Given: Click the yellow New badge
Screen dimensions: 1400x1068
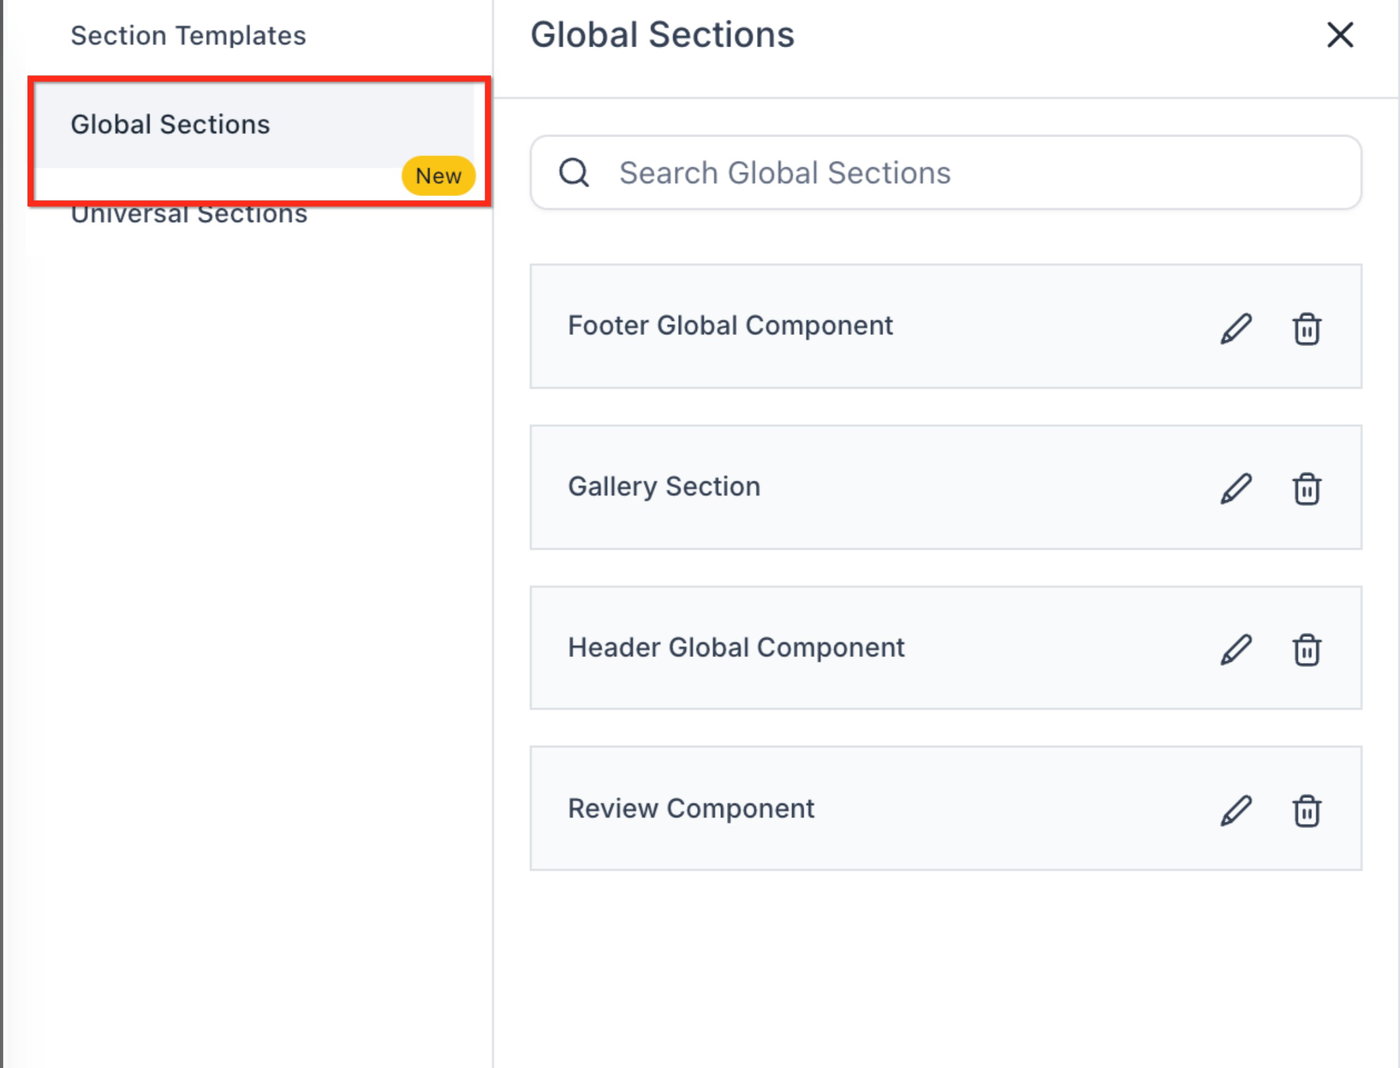Looking at the screenshot, I should [x=438, y=176].
